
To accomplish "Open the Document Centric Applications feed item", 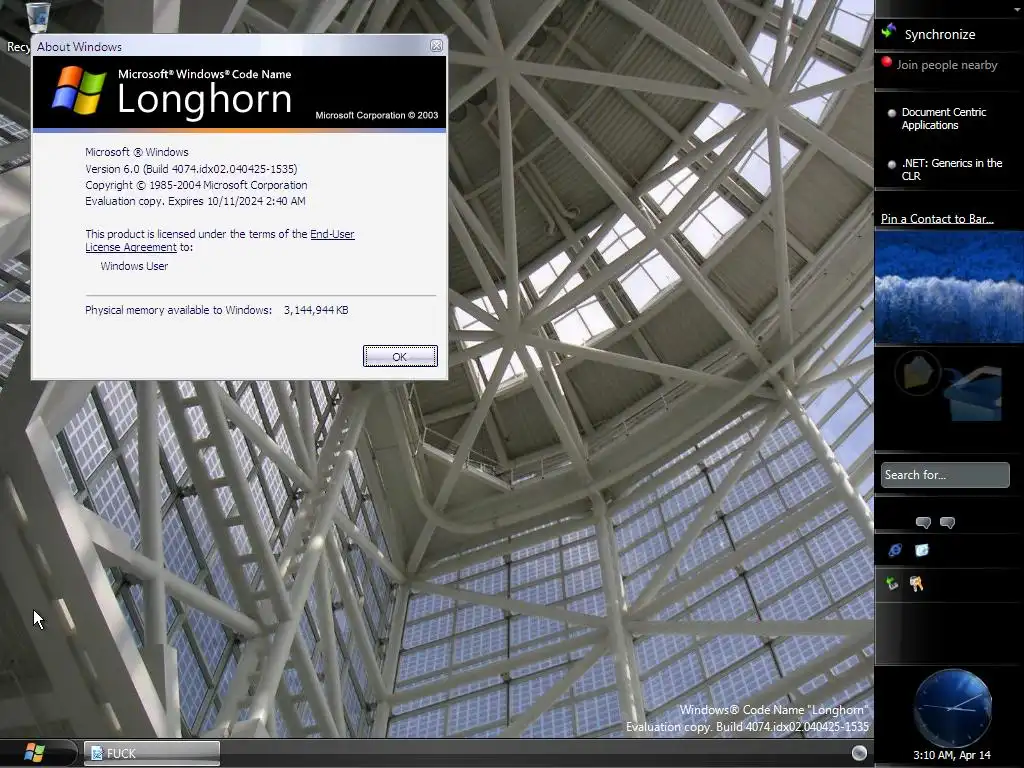I will [x=944, y=119].
